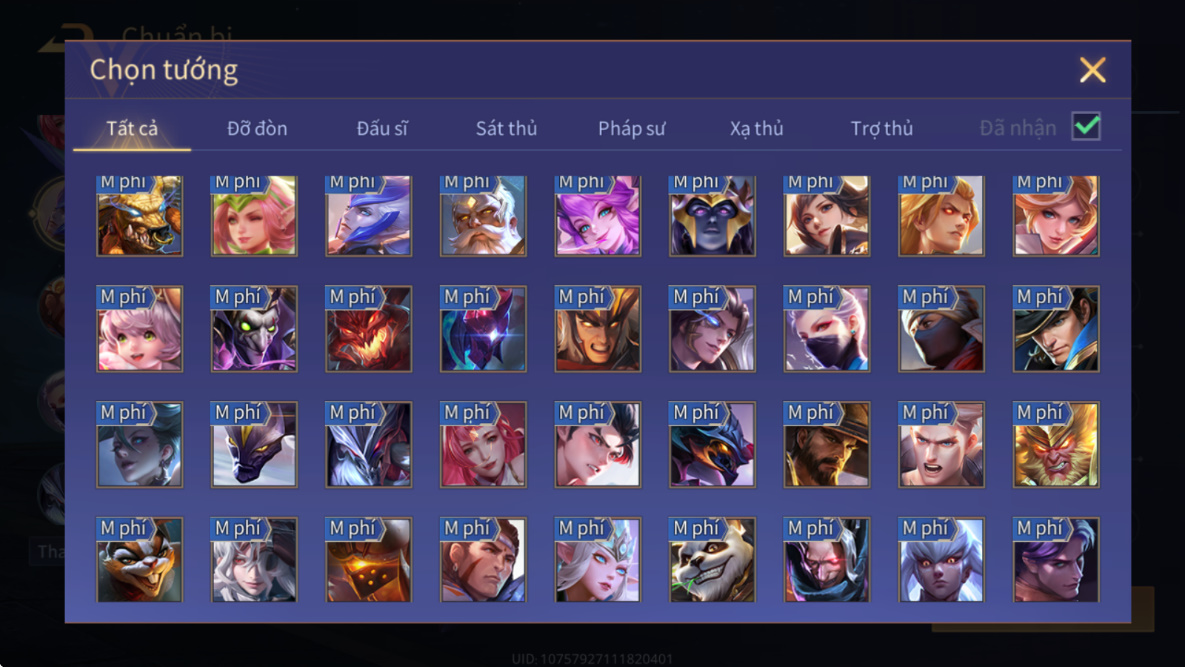Image resolution: width=1185 pixels, height=667 pixels.
Task: Choose the golden monkey king hero
Action: coord(1056,444)
